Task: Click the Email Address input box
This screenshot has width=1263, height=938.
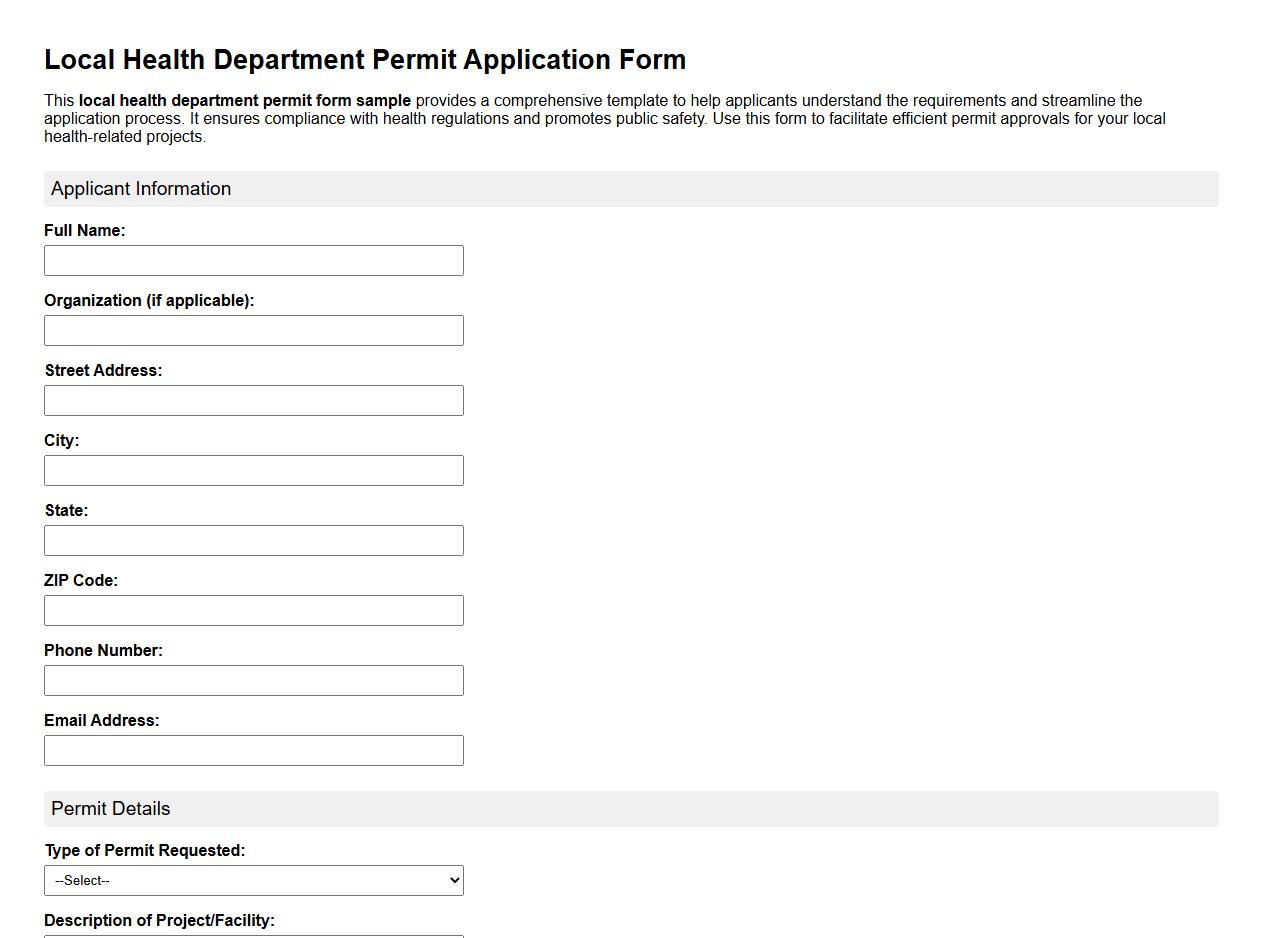Action: click(253, 750)
